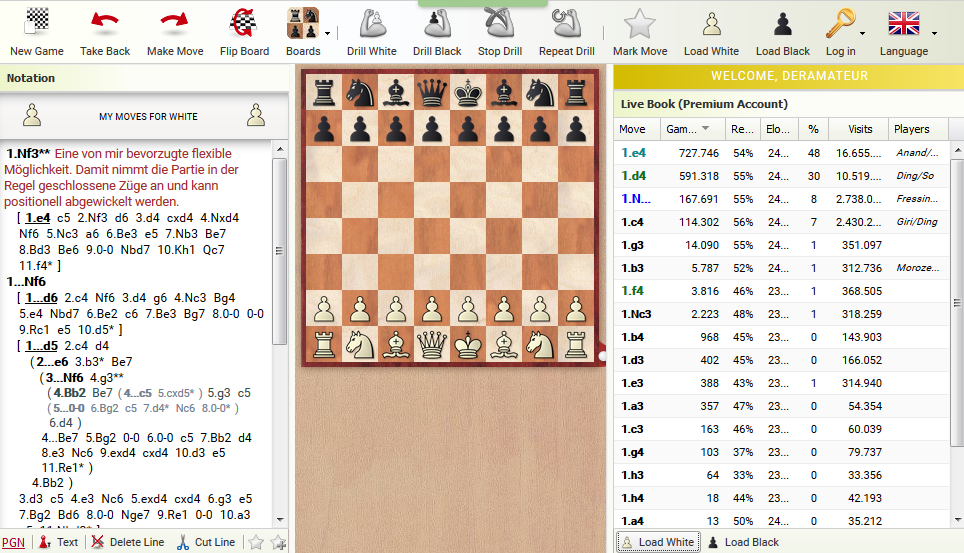This screenshot has height=553, width=964.
Task: Click the notation panel vertical scrollbar
Action: pyautogui.click(x=280, y=250)
